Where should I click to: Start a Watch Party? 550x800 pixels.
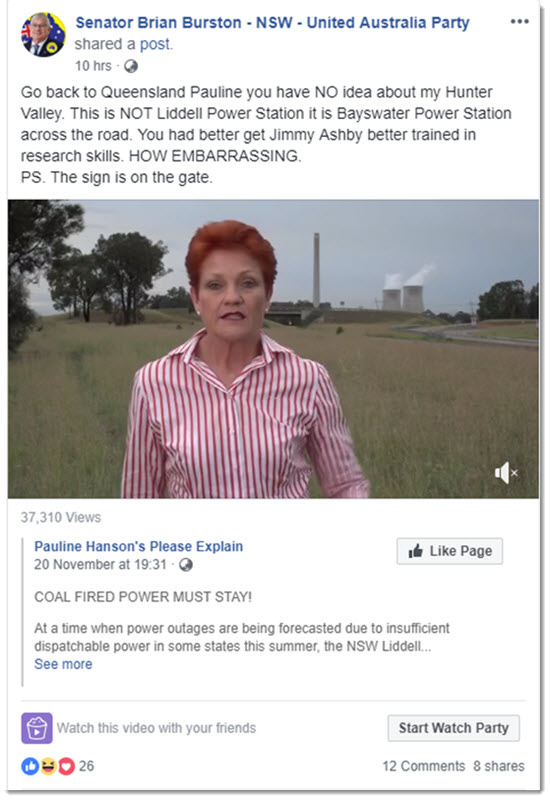pos(454,728)
